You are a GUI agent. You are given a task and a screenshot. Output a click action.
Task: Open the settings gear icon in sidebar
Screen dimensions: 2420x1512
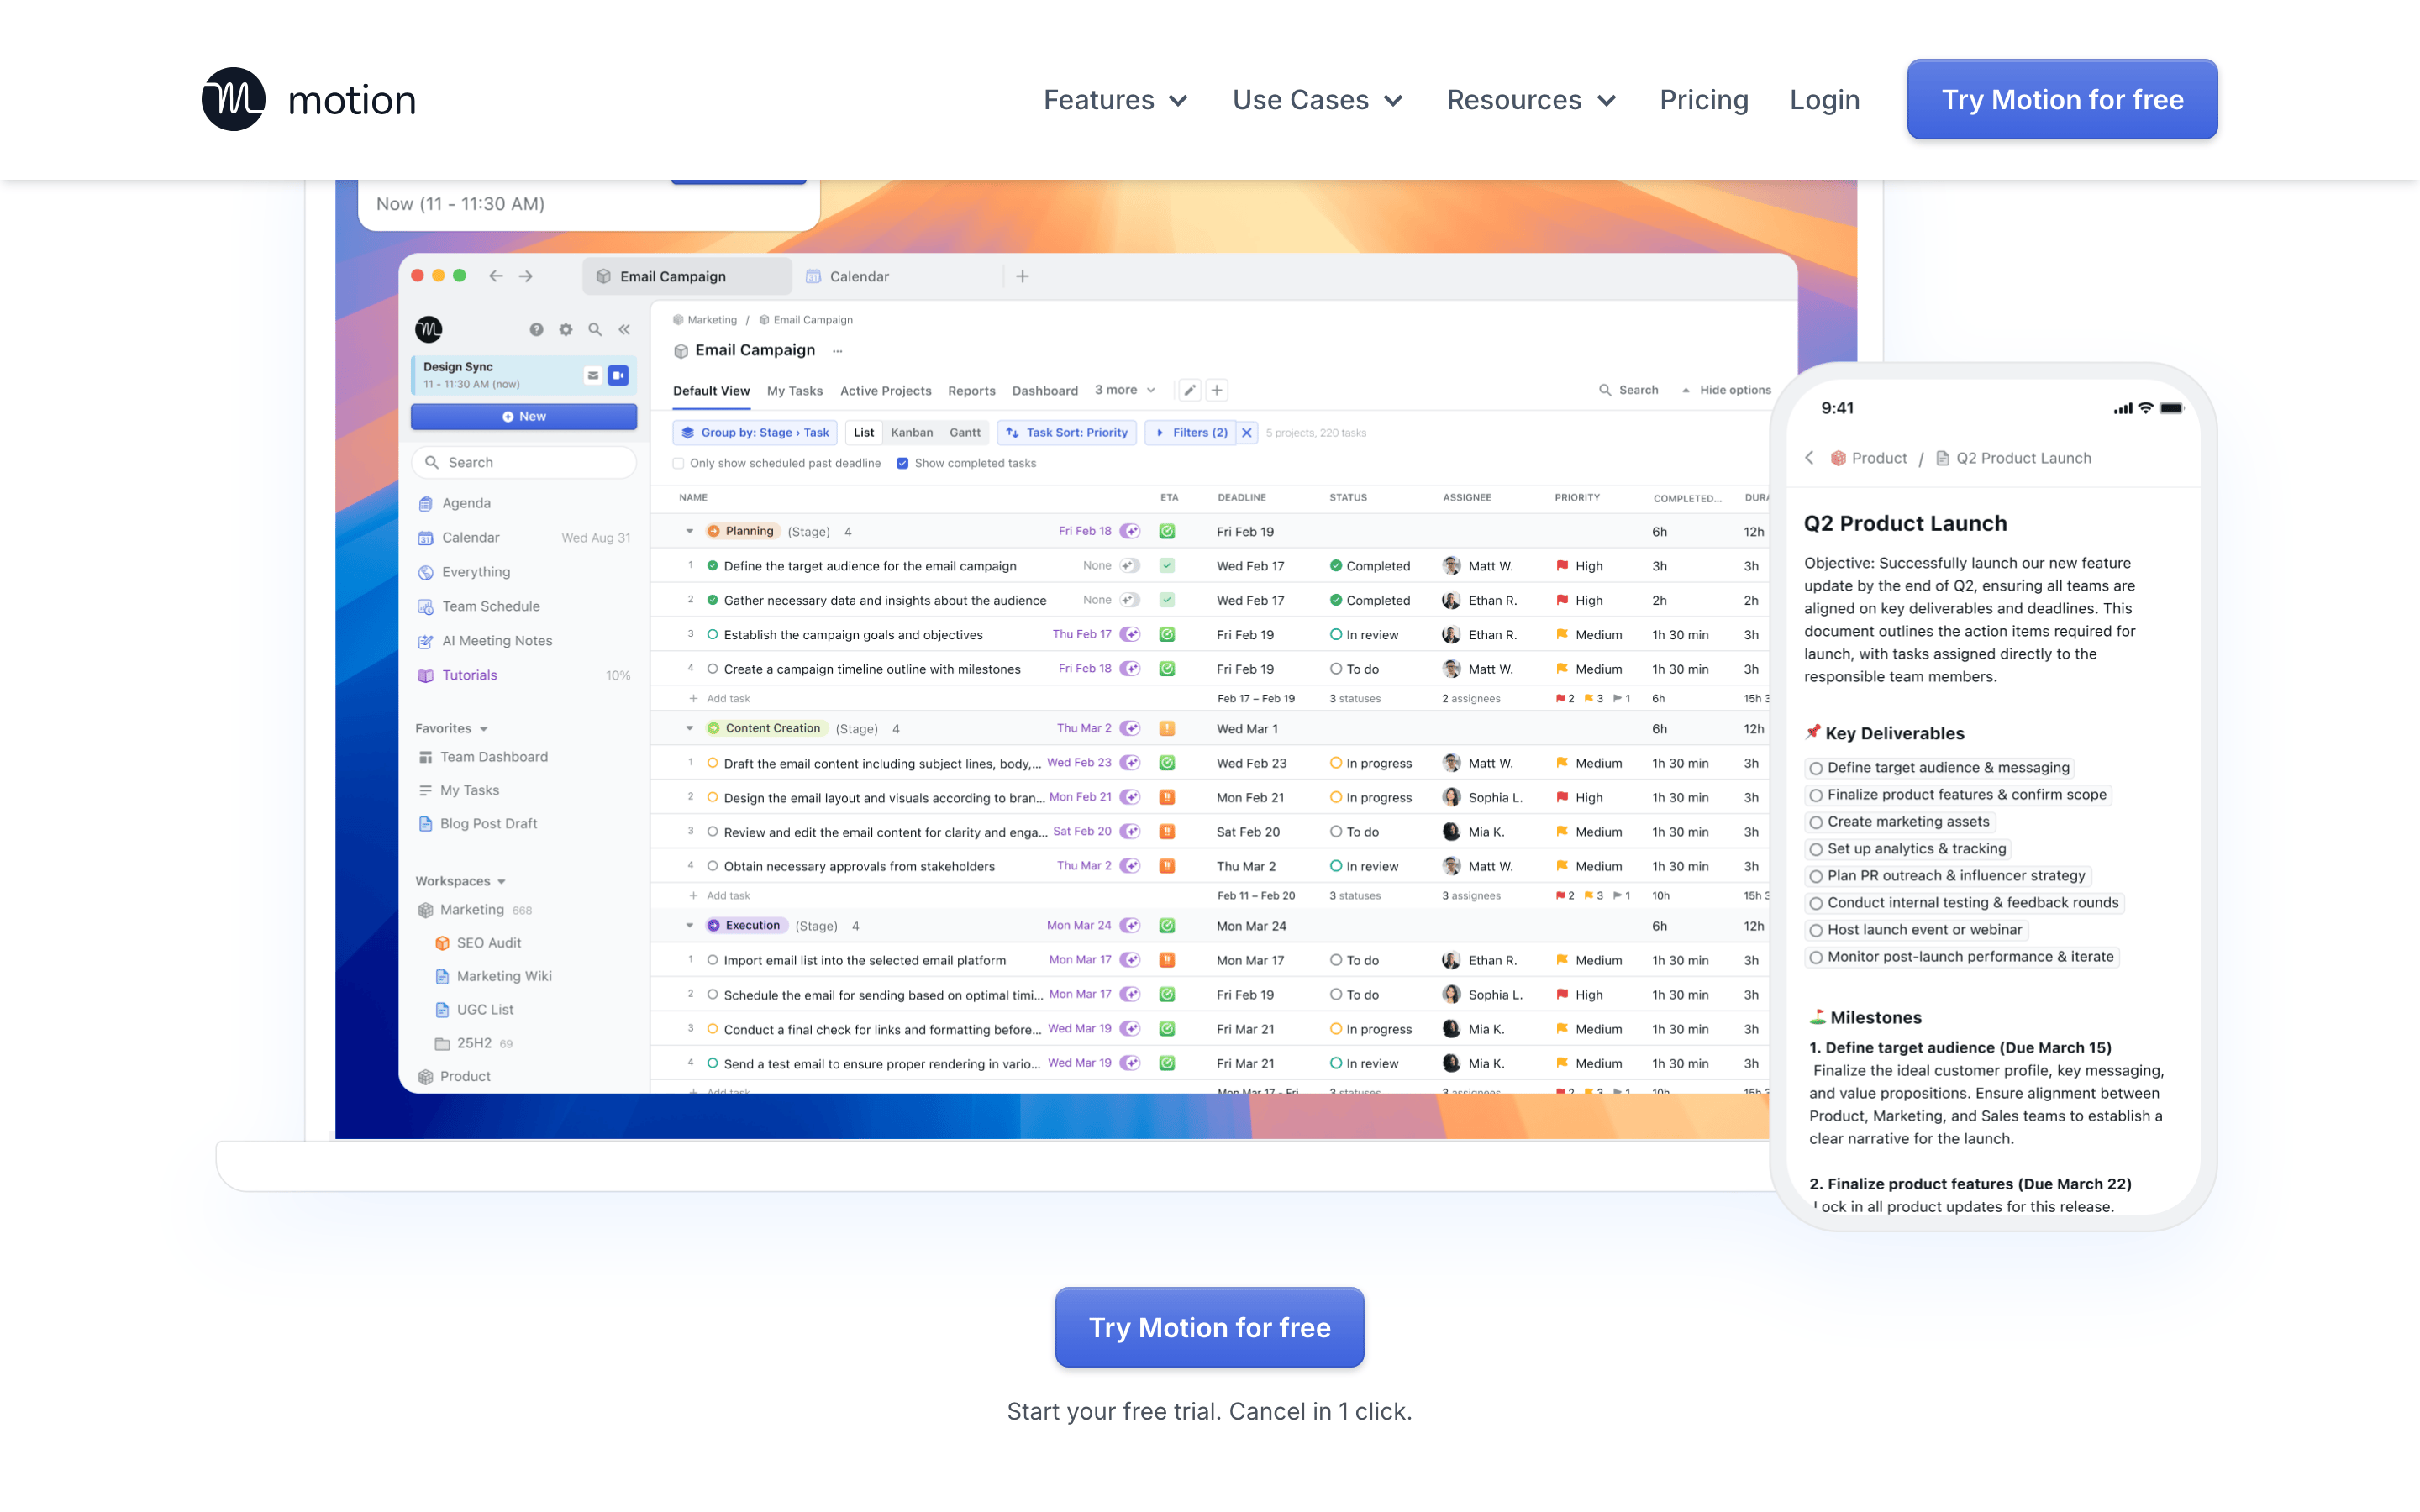click(566, 330)
